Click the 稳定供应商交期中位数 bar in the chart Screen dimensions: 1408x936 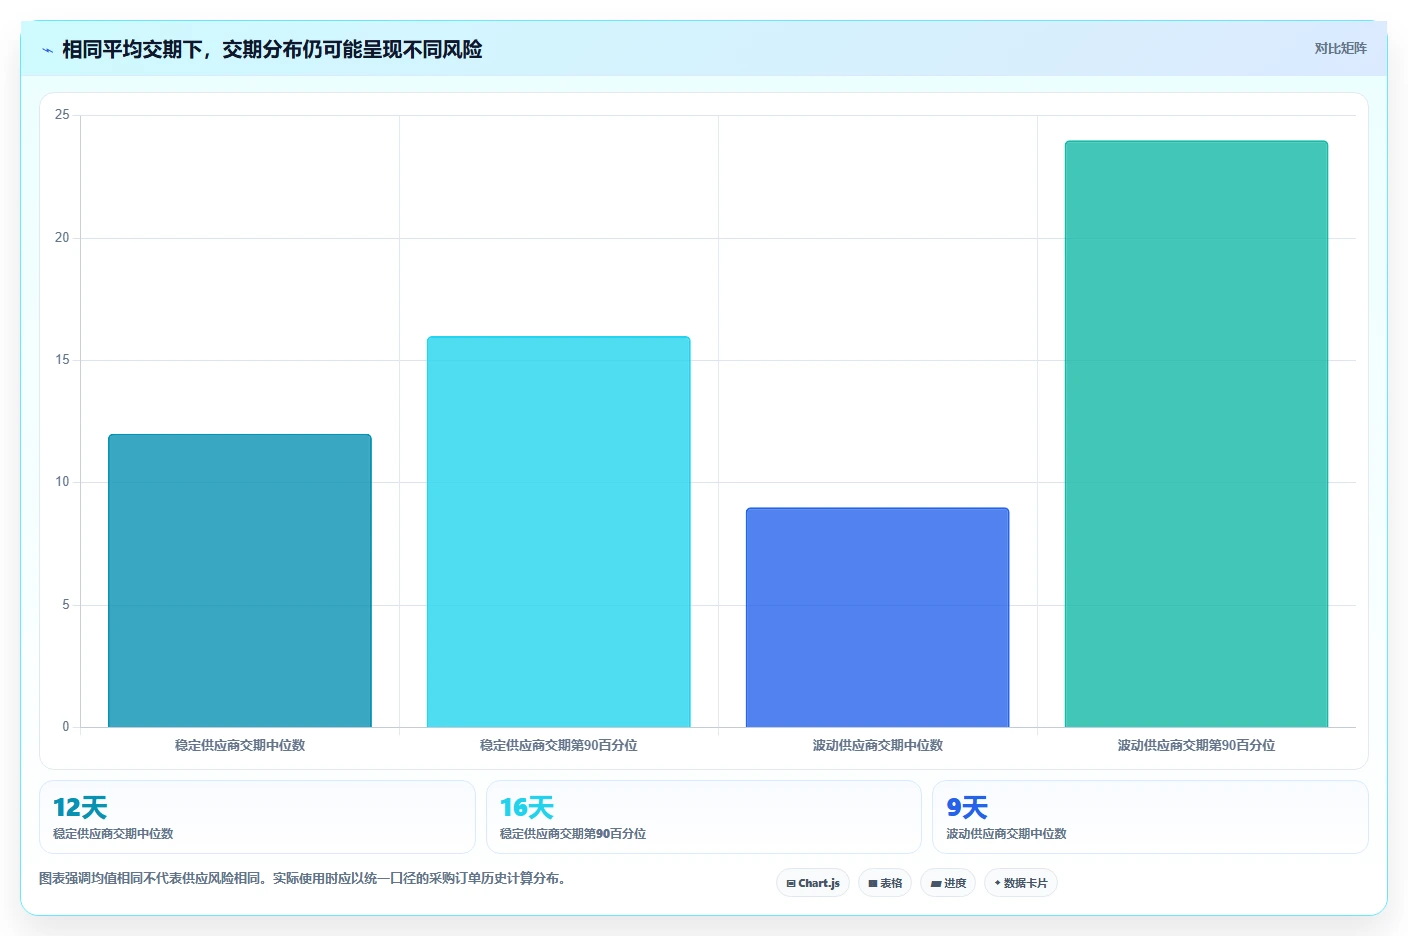click(x=240, y=581)
